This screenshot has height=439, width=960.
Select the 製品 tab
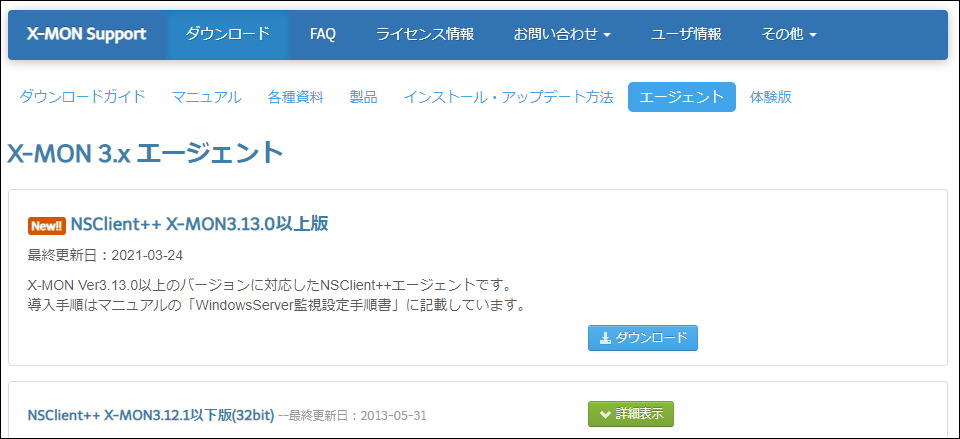click(363, 97)
